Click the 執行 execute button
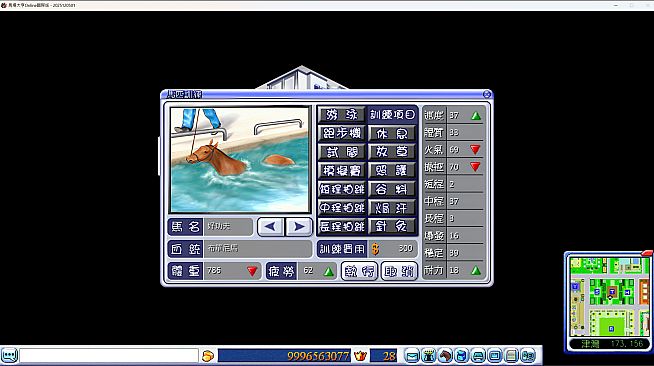 (359, 271)
